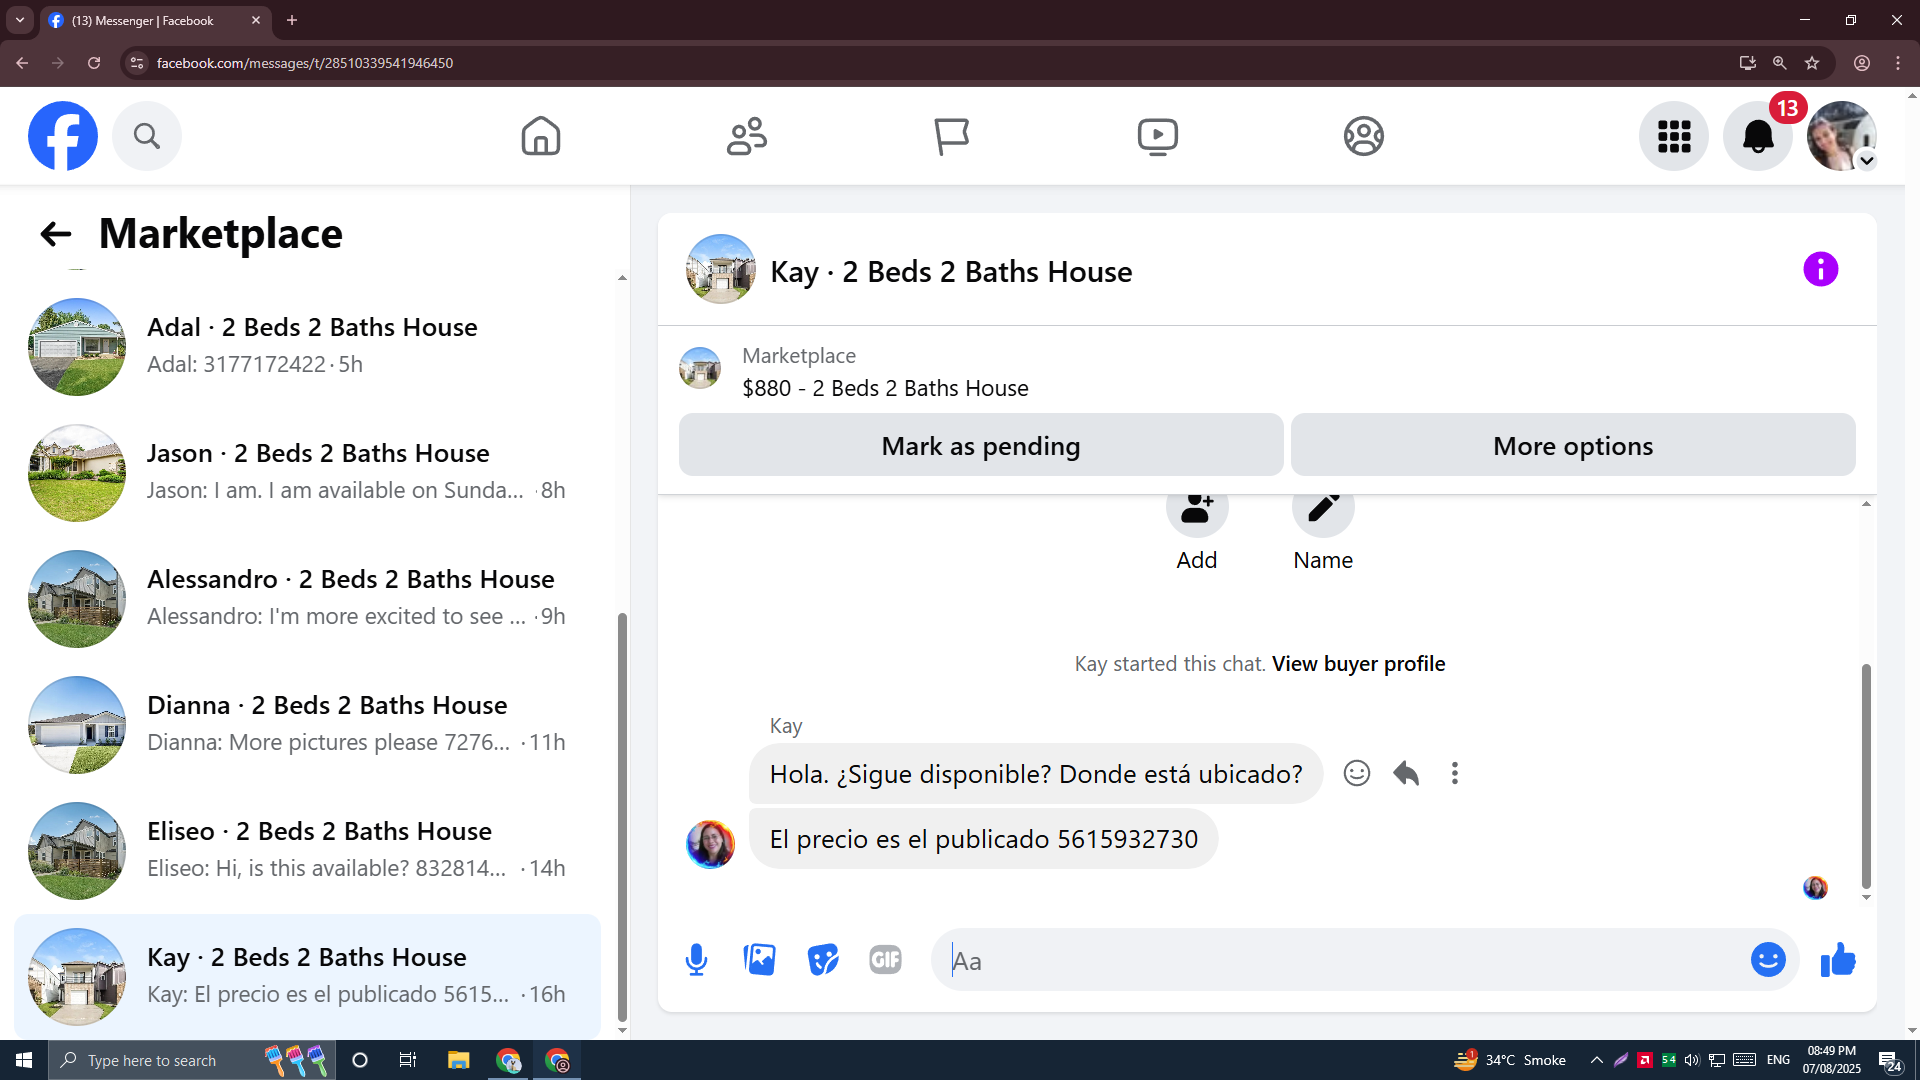Open the GIF picker
The image size is (1920, 1080).
[886, 960]
